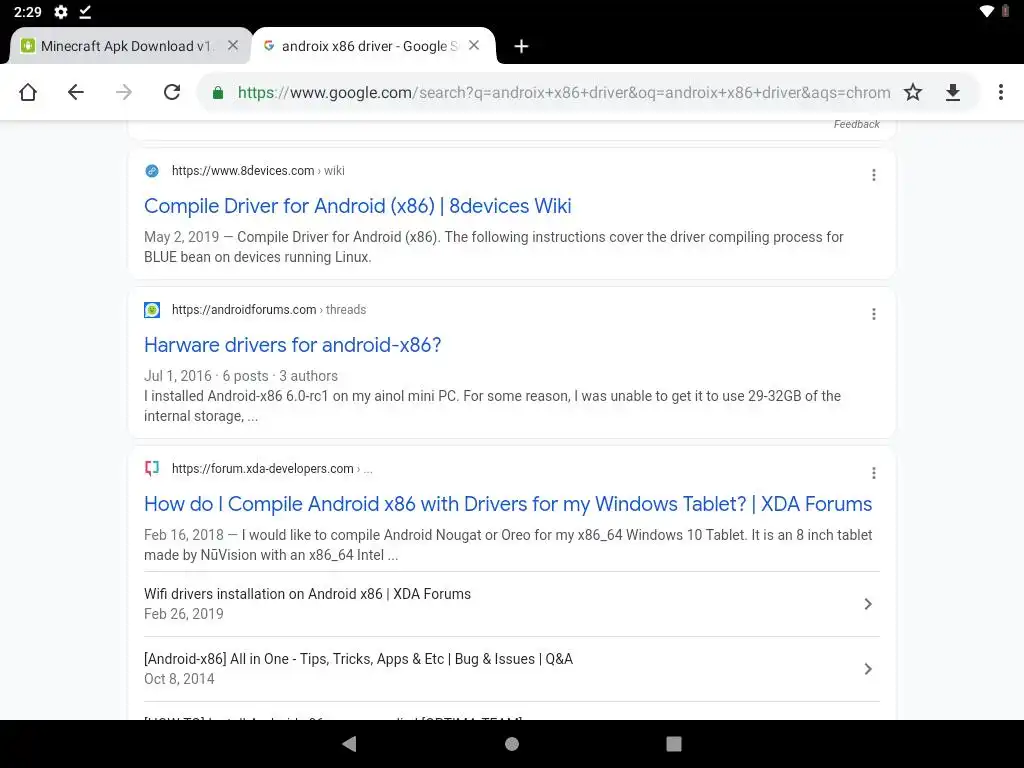Screen dimensions: 1024x768
Task: Open the browser three-dot menu
Action: pos(1000,92)
